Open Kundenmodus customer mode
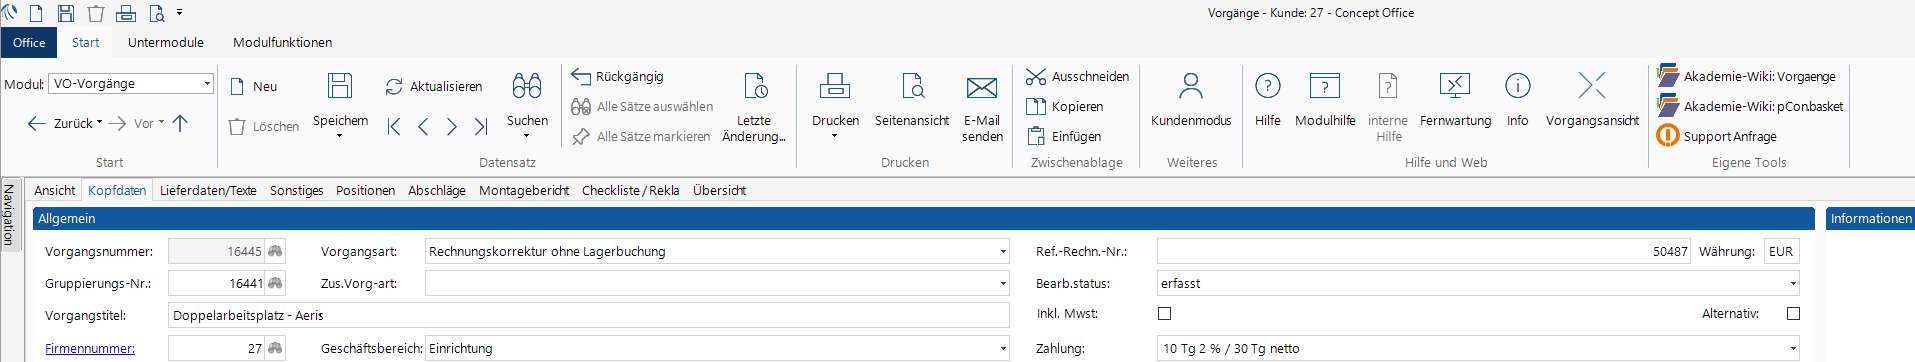This screenshot has width=1915, height=362. [1190, 86]
